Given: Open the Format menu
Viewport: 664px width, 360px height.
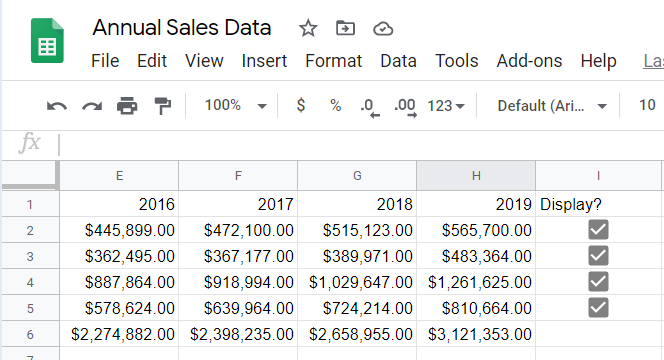Looking at the screenshot, I should point(334,61).
